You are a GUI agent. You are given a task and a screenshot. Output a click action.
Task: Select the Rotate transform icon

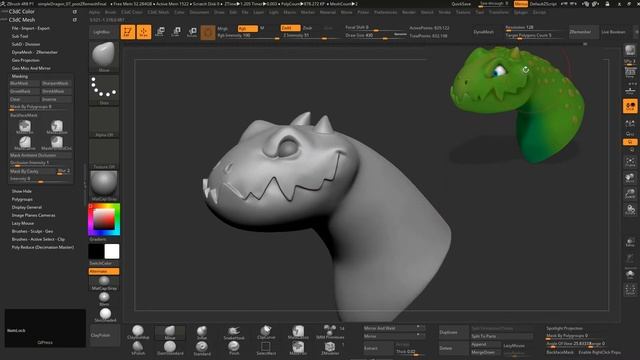192,32
